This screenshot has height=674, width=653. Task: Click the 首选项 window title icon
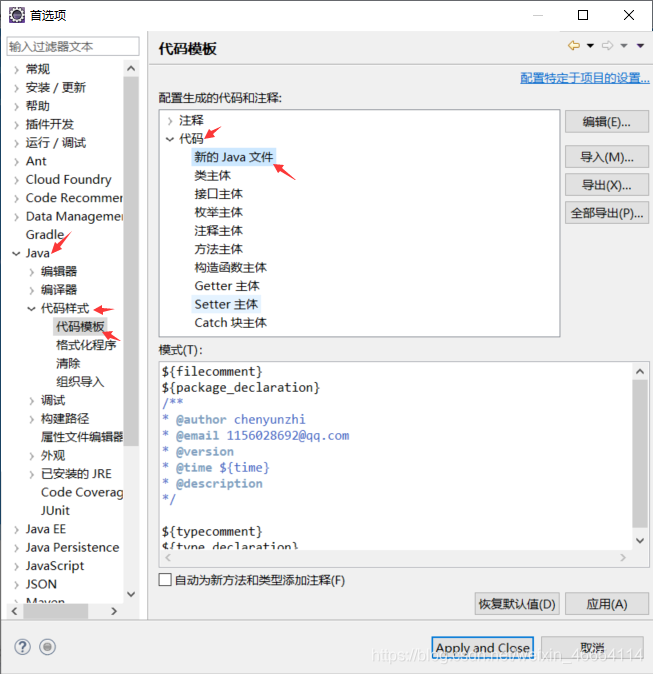17,15
